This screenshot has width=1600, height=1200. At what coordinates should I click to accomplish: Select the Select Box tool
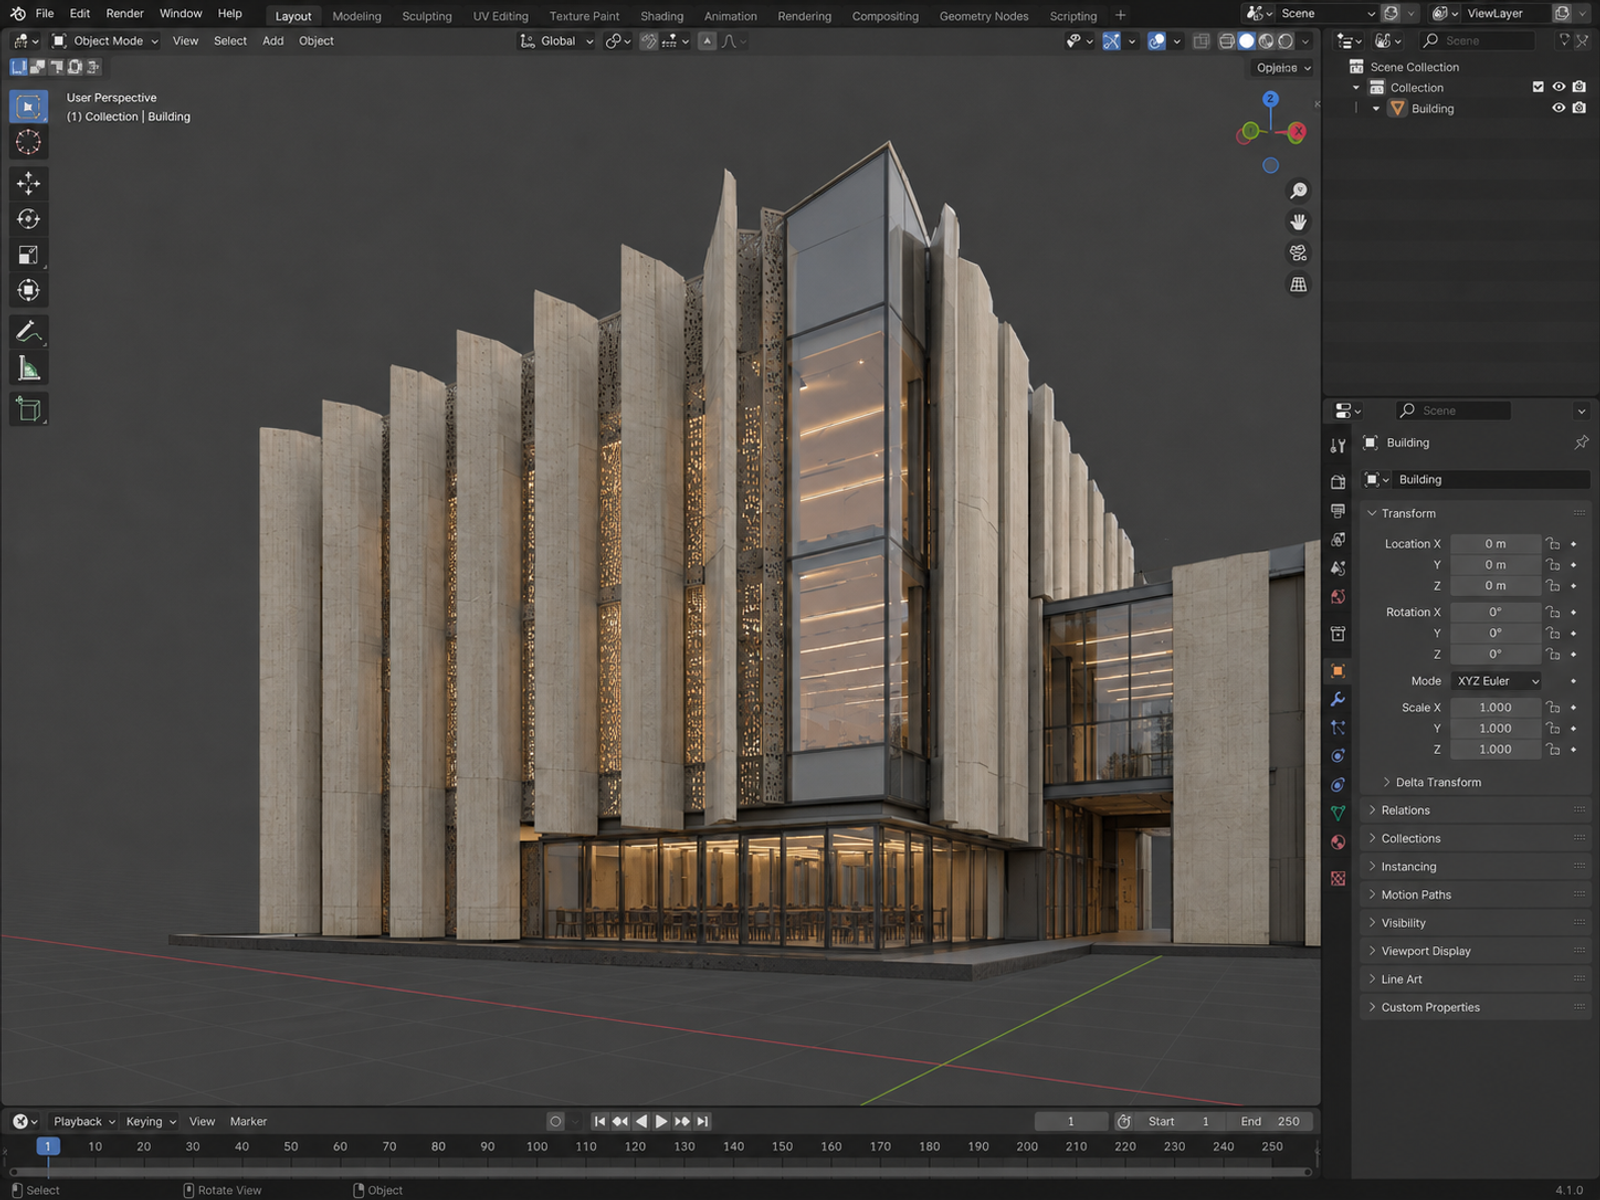[x=29, y=106]
